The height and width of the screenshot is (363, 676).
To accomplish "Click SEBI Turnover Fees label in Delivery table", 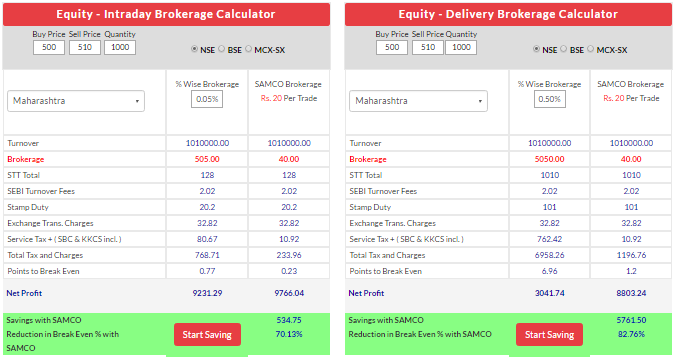I will click(383, 191).
